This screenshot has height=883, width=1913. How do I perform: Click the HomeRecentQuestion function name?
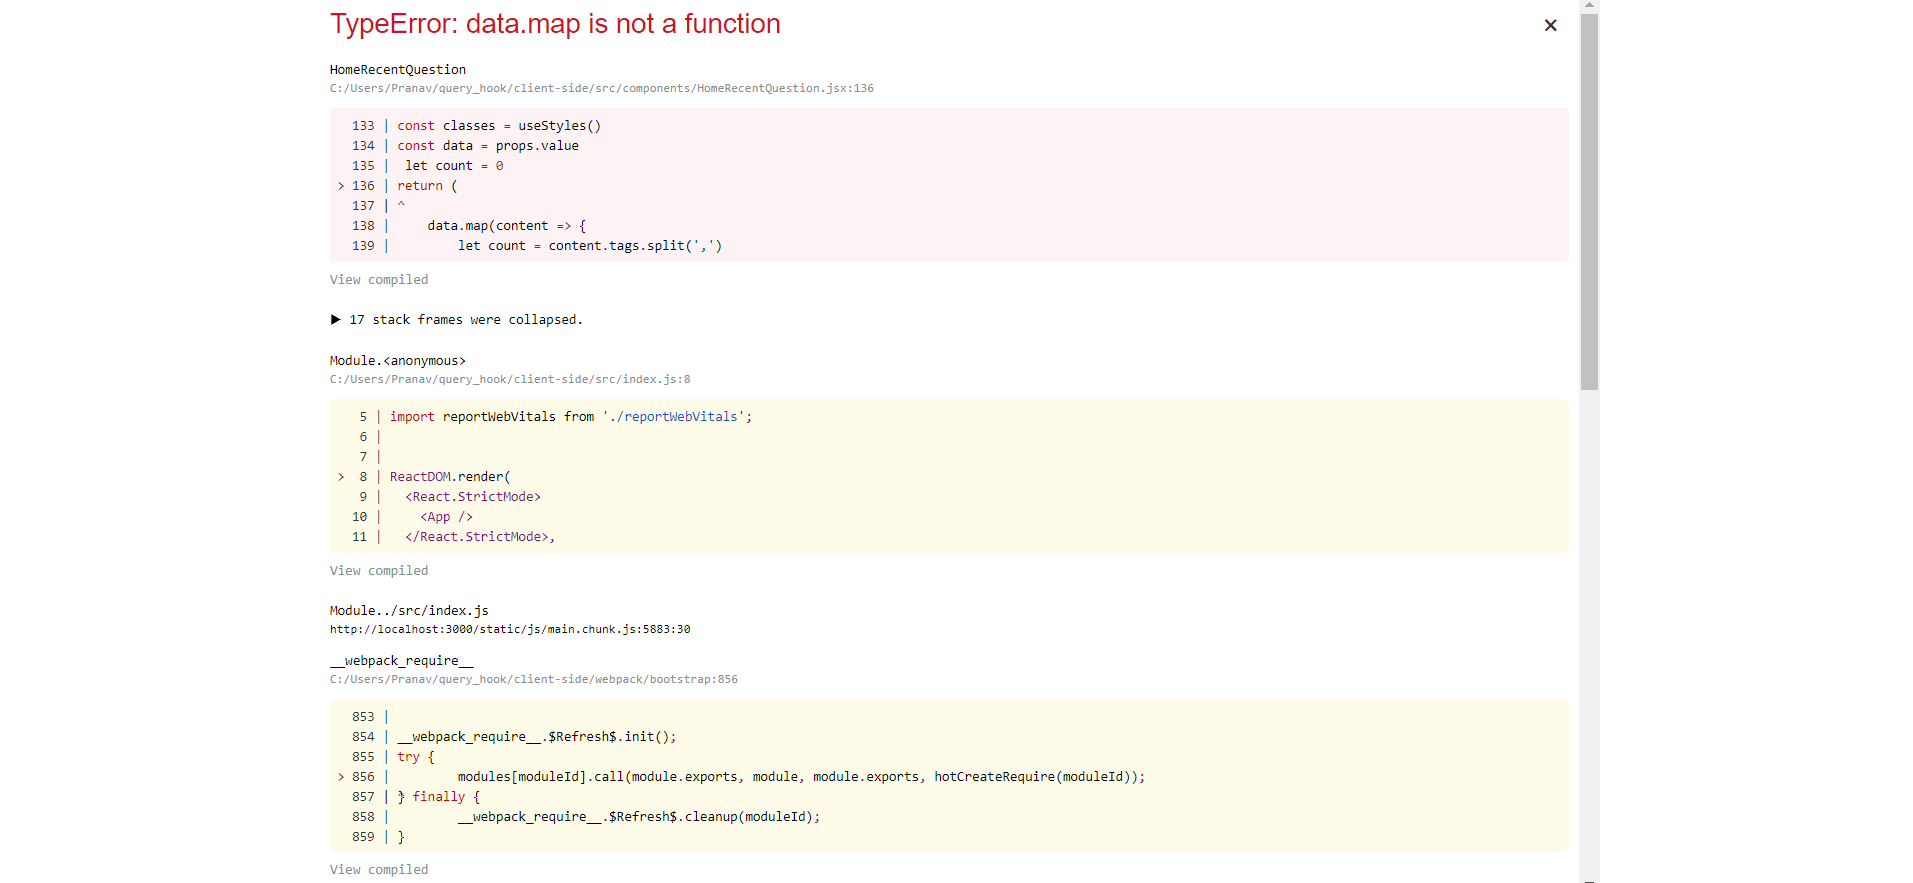398,69
